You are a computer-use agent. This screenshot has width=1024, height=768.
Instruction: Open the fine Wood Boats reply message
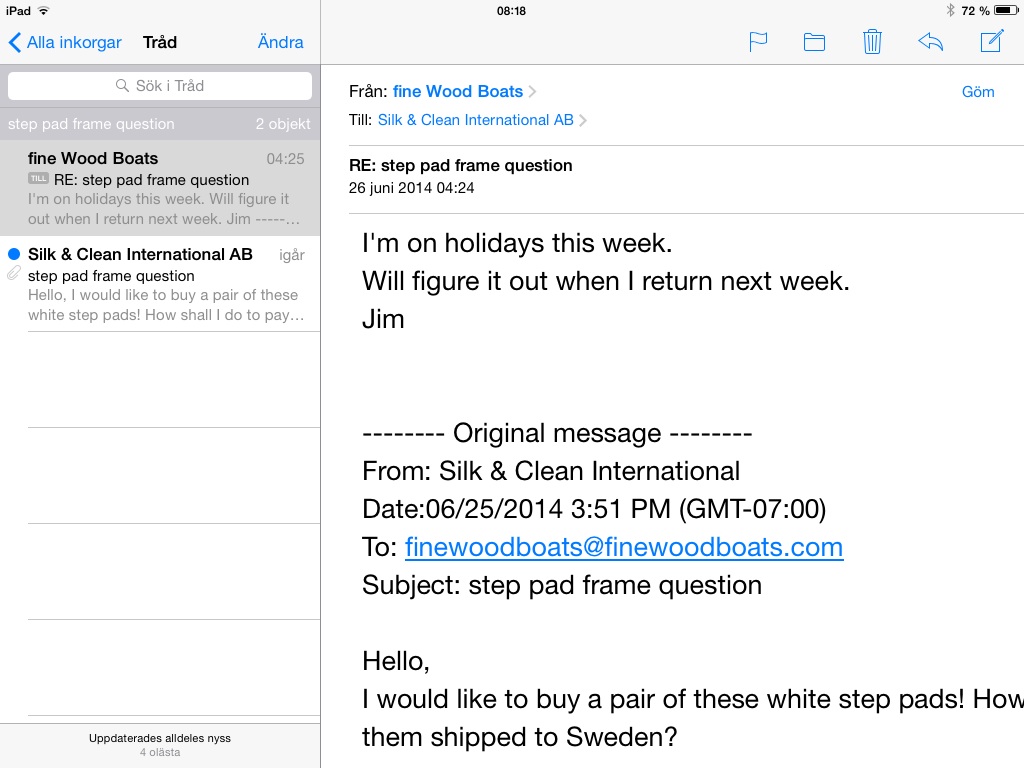pos(165,188)
